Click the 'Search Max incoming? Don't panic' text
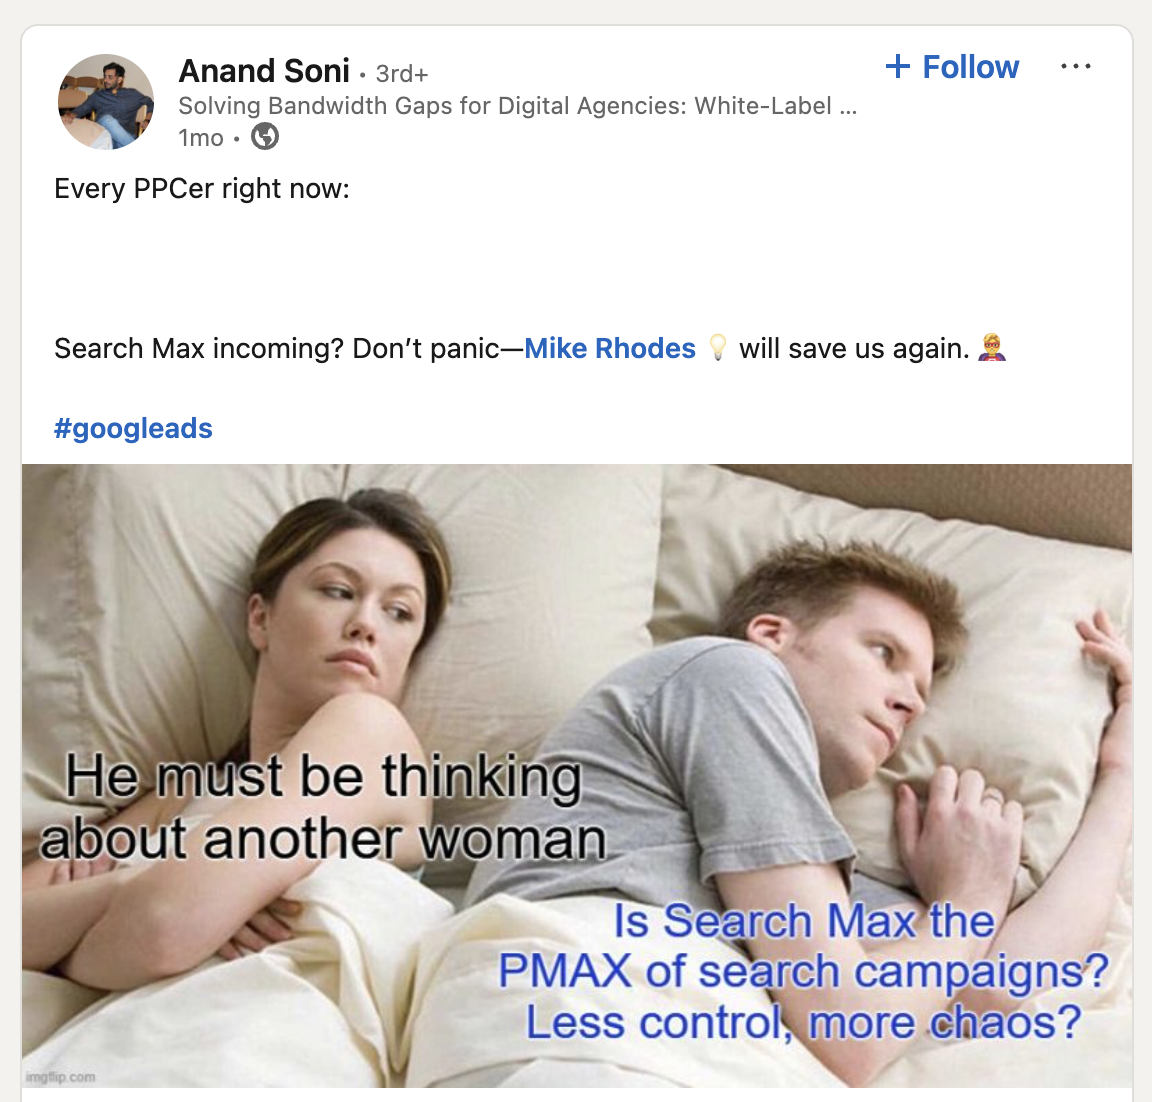Screen dimensions: 1152x1102 click(x=277, y=348)
